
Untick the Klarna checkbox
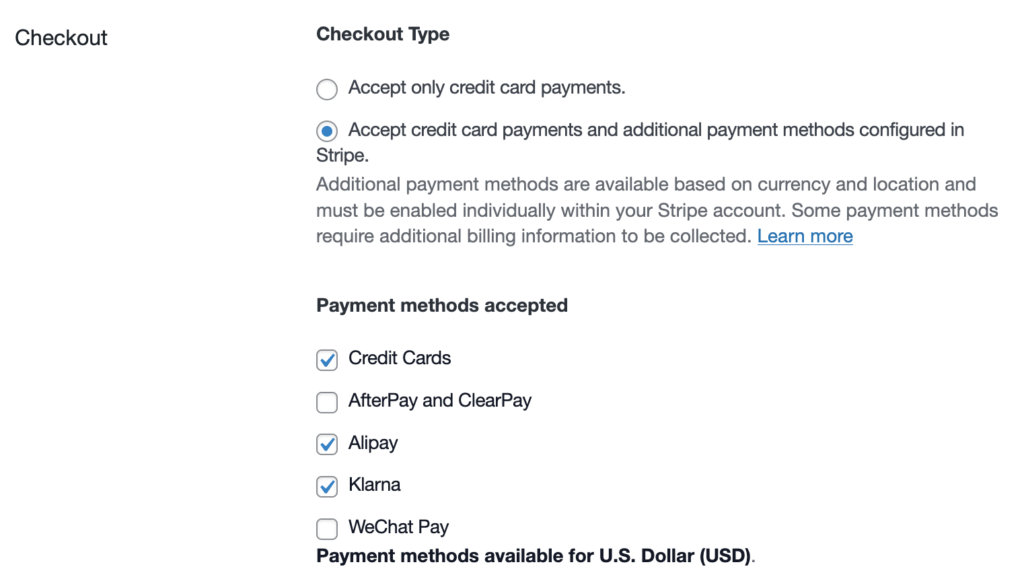pos(327,487)
